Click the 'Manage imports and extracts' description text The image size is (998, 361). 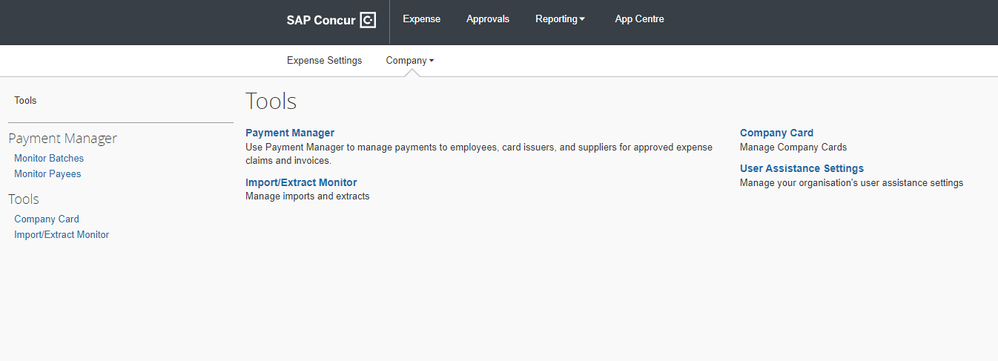pos(307,197)
